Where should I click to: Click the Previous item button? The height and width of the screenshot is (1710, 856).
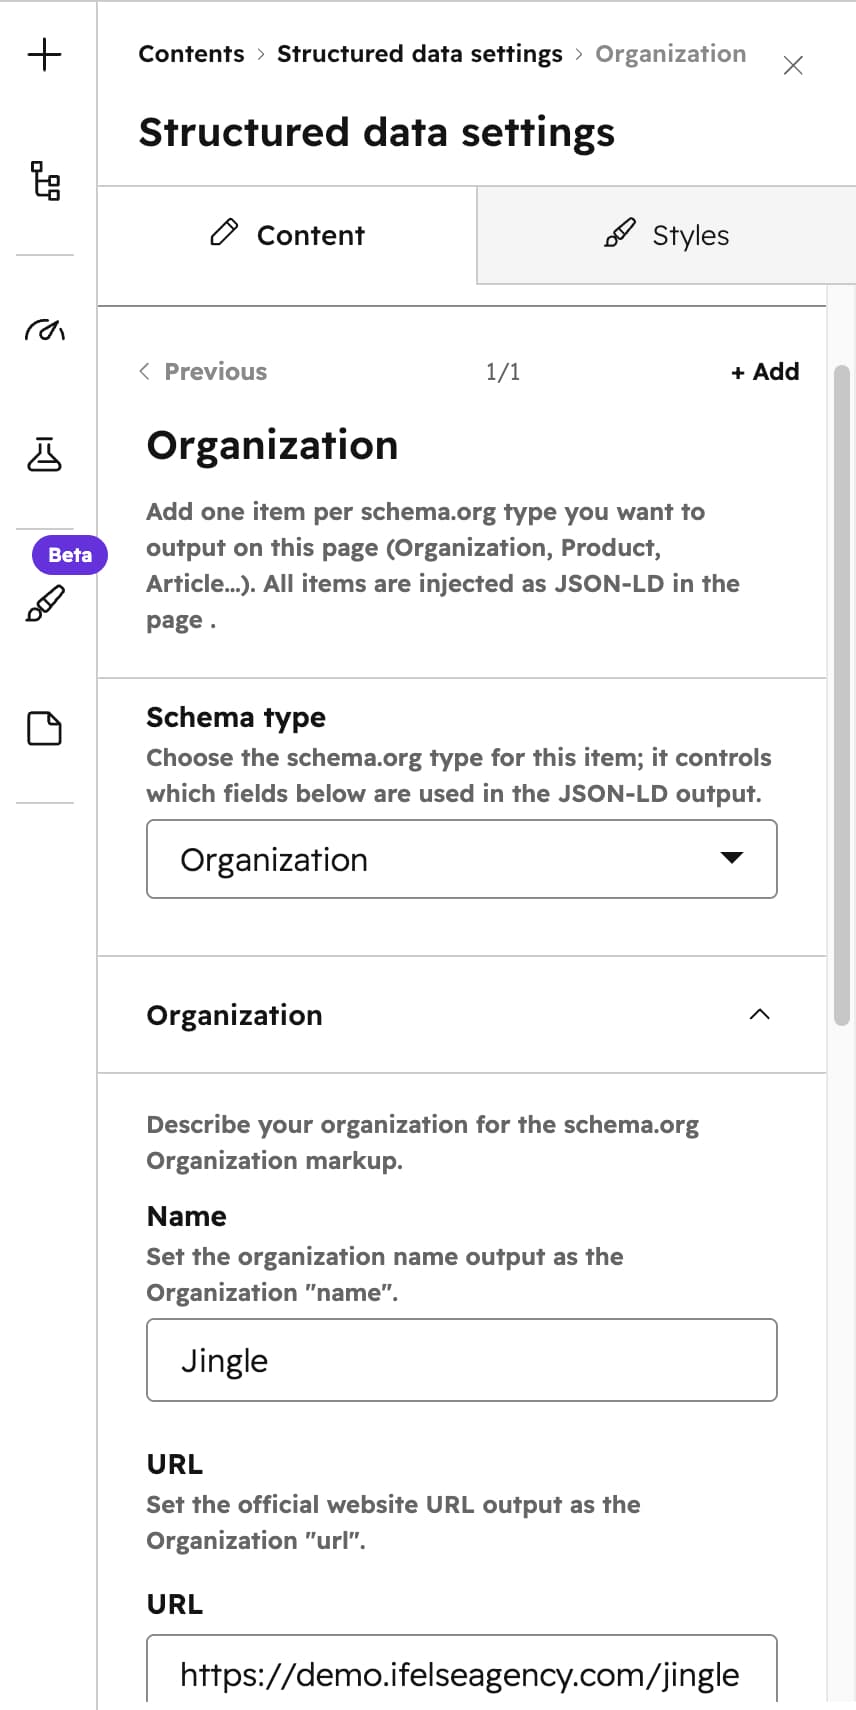(x=203, y=372)
